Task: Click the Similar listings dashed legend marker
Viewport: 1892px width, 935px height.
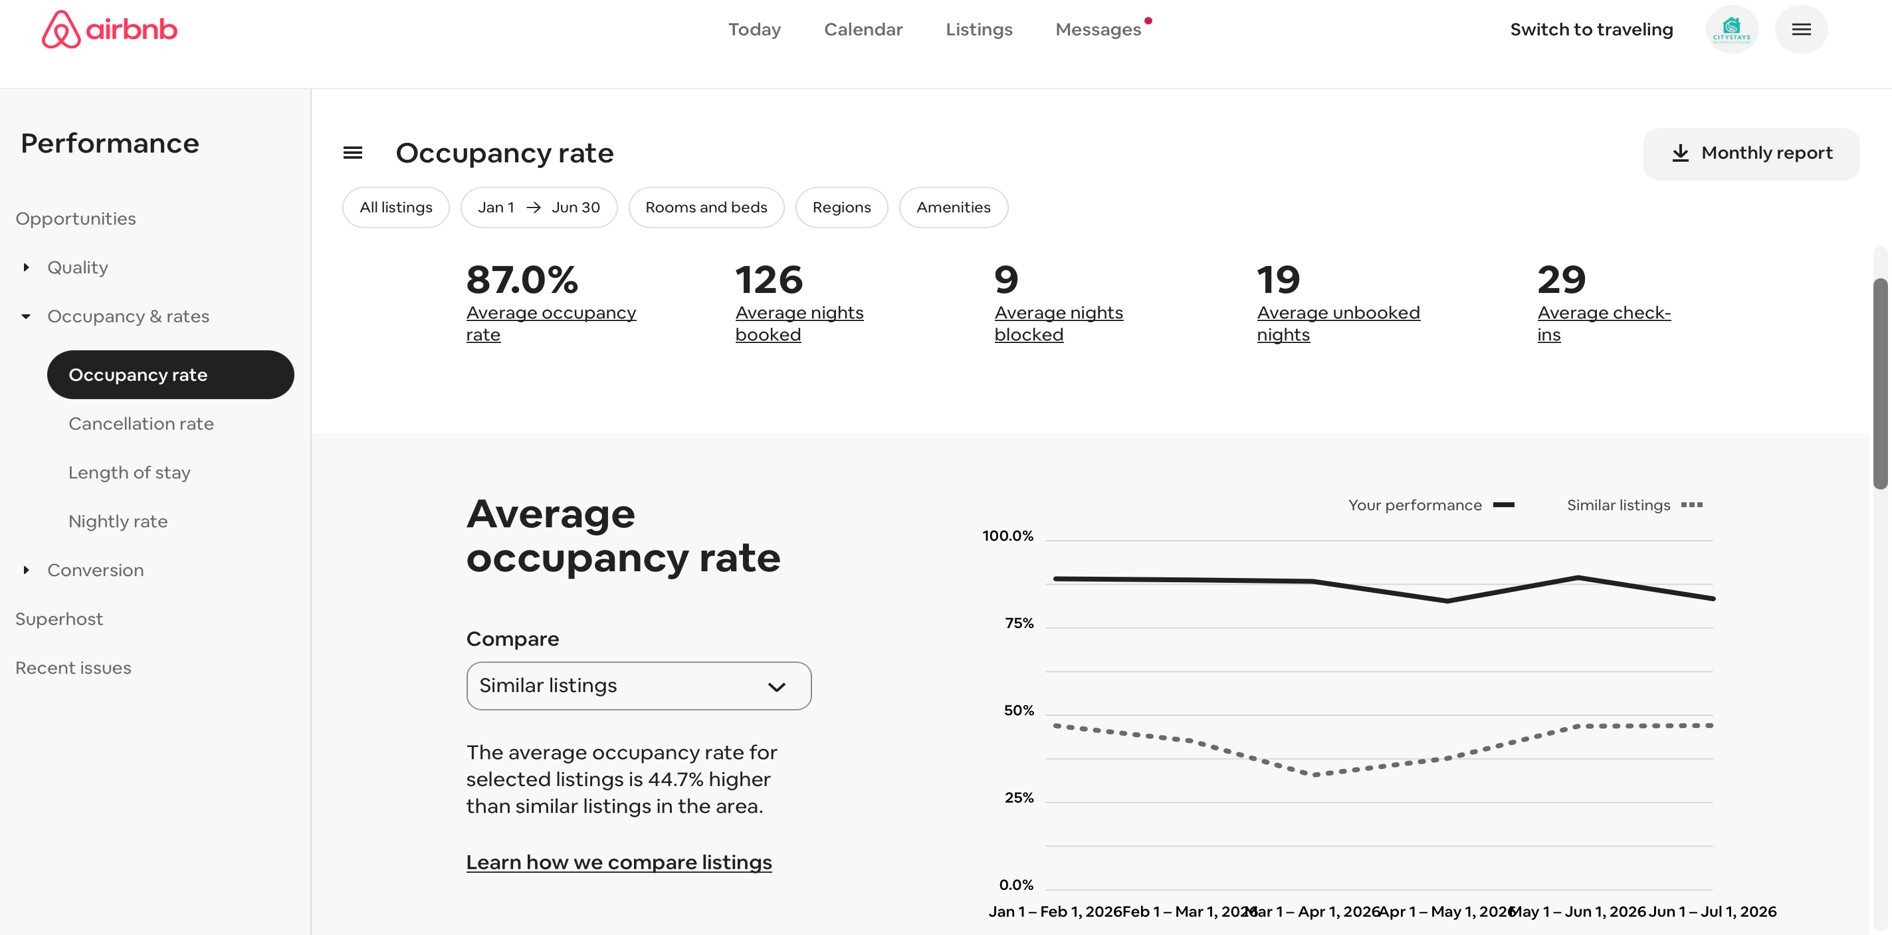Action: pos(1692,505)
